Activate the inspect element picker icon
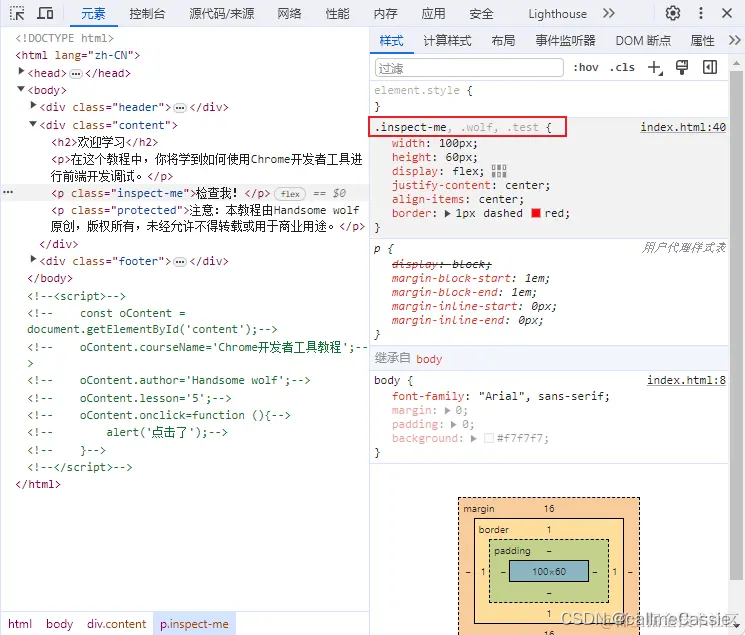The height and width of the screenshot is (635, 745). coord(17,13)
